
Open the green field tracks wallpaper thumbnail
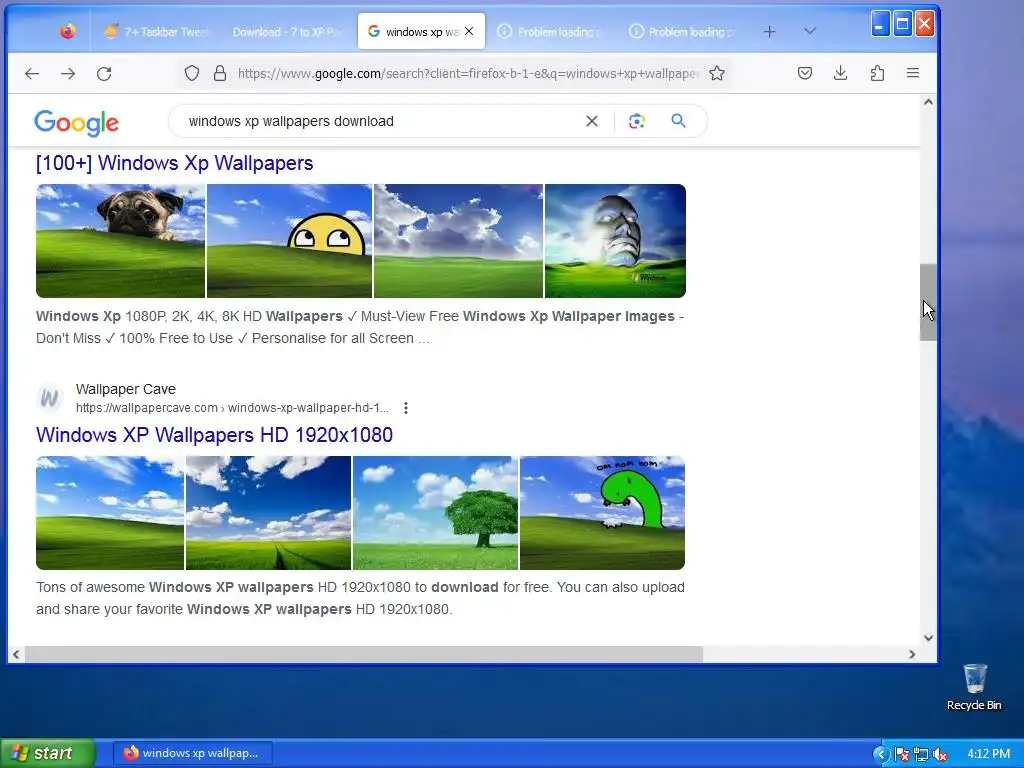pos(268,513)
